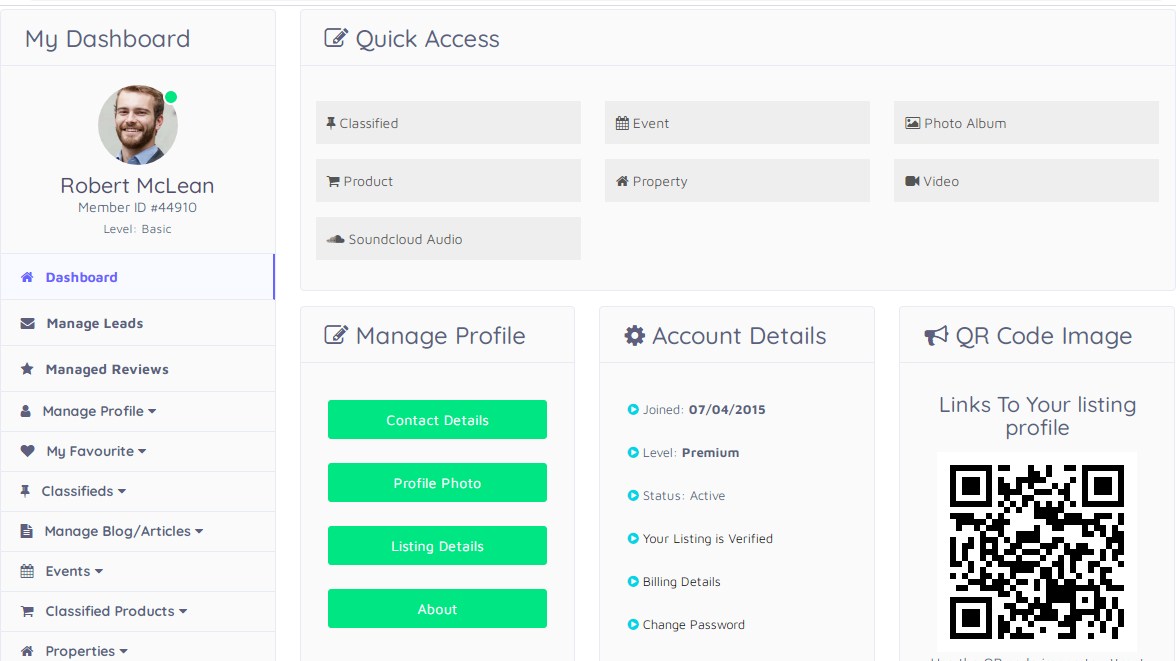Click the calendar icon on Event tile
This screenshot has width=1176, height=661.
pyautogui.click(x=622, y=123)
